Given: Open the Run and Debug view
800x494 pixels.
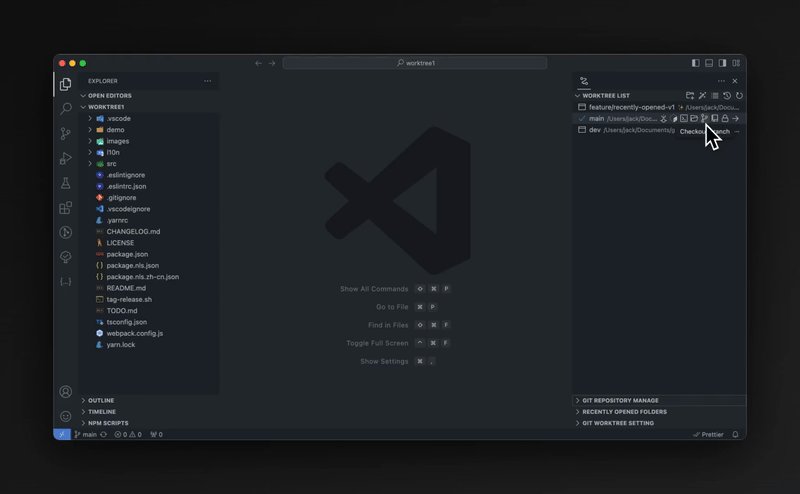Looking at the screenshot, I should [65, 158].
